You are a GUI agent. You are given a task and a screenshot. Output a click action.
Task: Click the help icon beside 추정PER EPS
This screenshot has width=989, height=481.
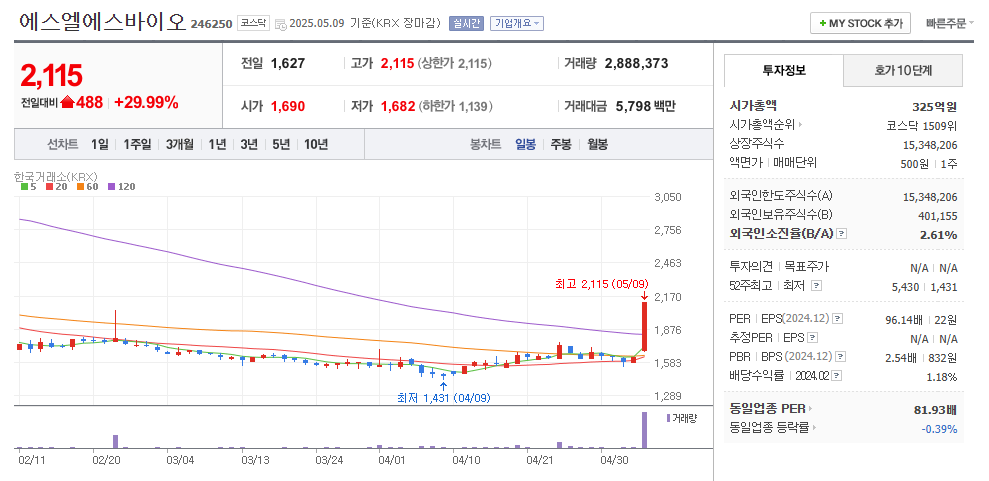[x=812, y=338]
